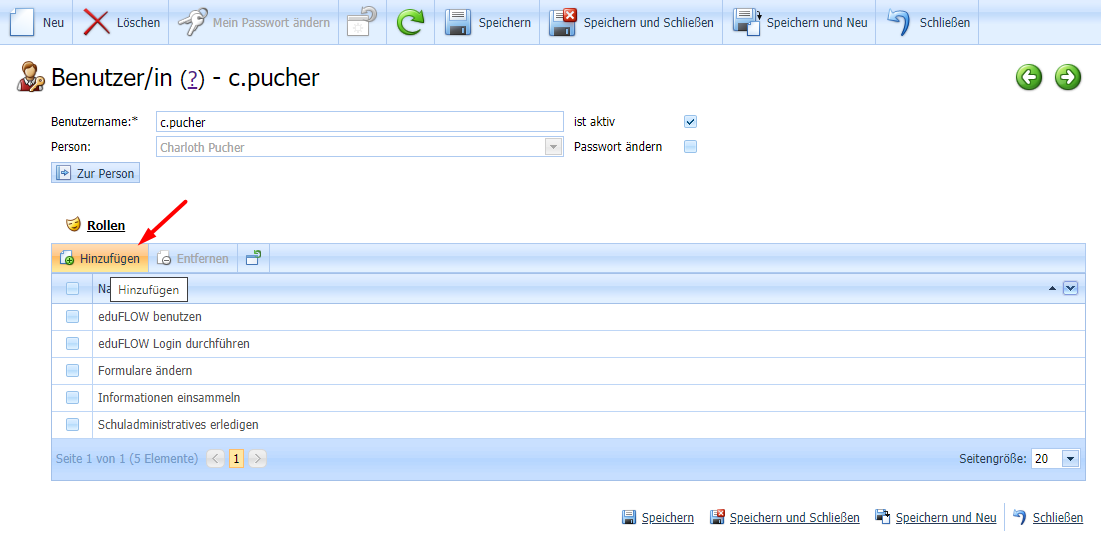Click the green refresh arrow icon

[x=410, y=22]
